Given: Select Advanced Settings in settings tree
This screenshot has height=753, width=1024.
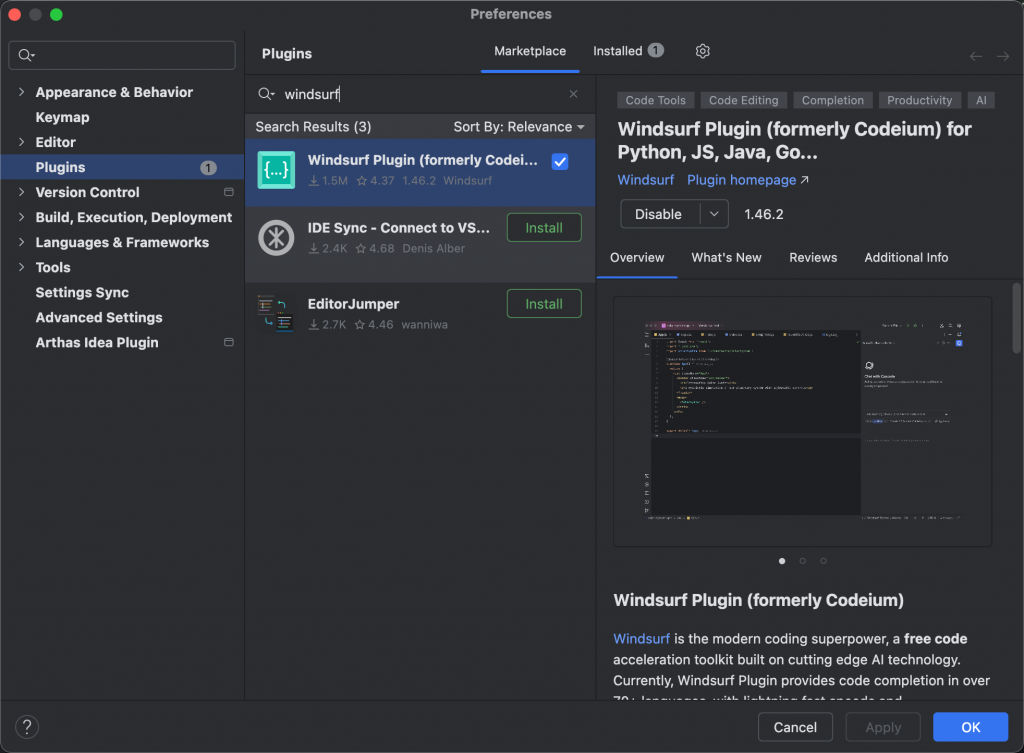Looking at the screenshot, I should (99, 317).
